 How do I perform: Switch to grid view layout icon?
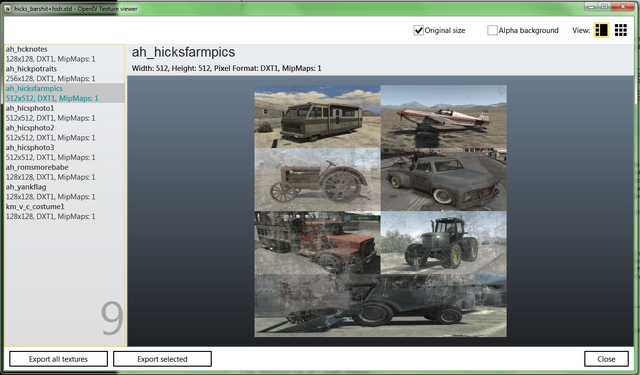click(620, 30)
